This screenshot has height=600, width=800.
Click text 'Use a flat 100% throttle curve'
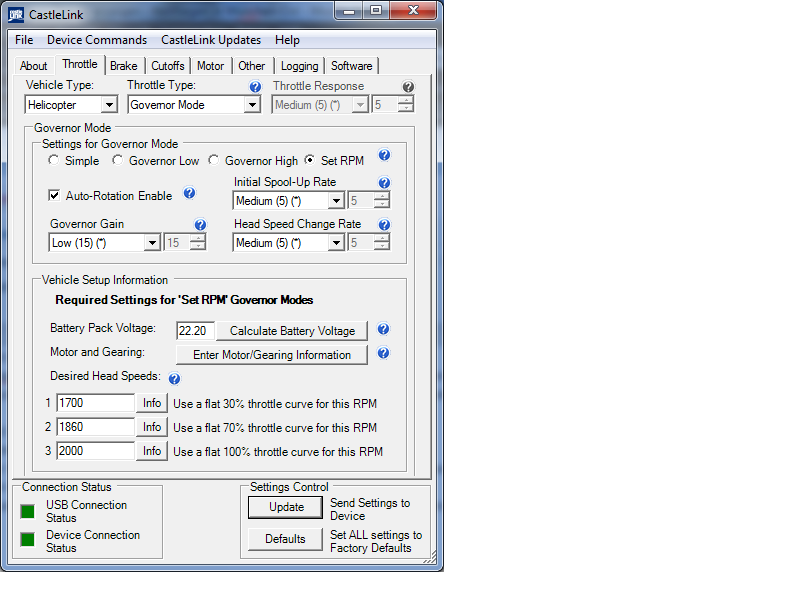(278, 452)
